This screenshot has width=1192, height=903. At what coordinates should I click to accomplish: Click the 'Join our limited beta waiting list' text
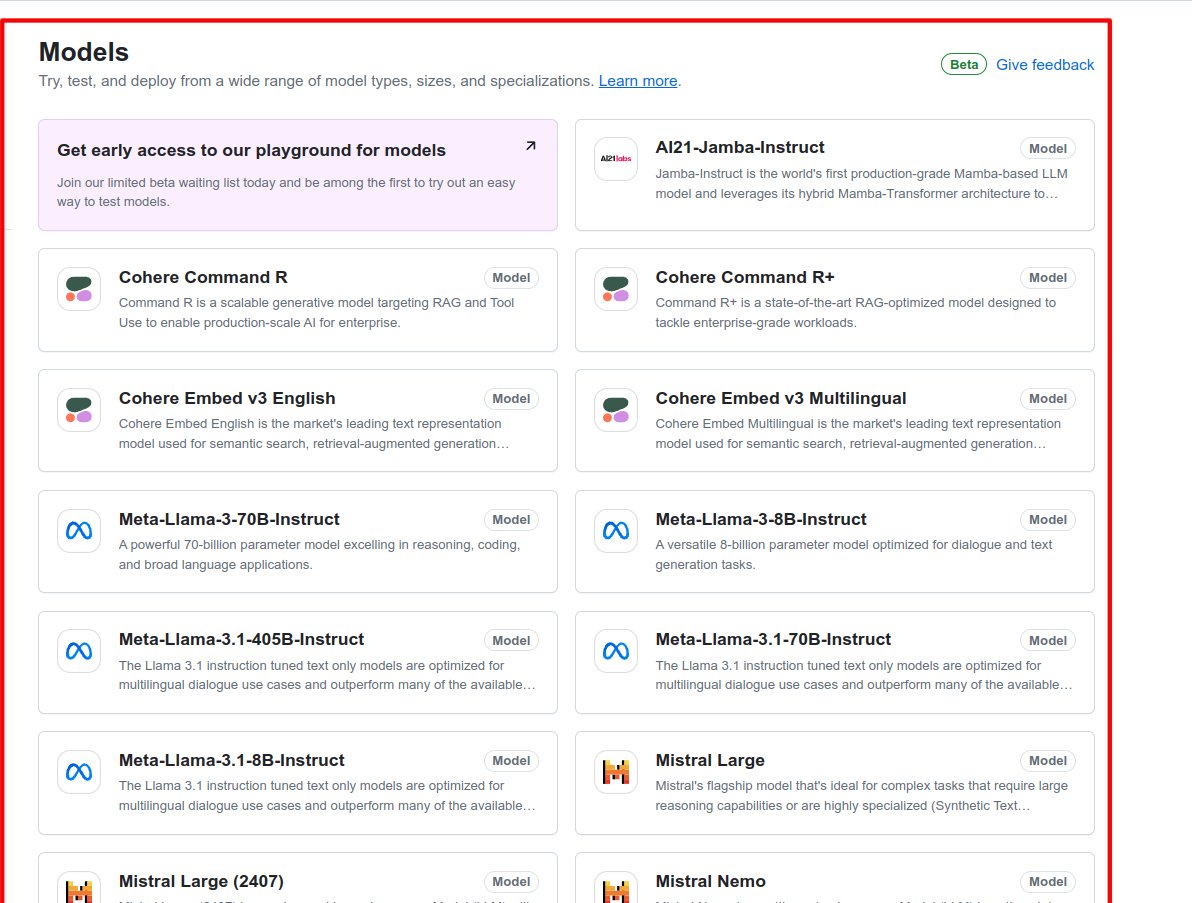[x=286, y=192]
